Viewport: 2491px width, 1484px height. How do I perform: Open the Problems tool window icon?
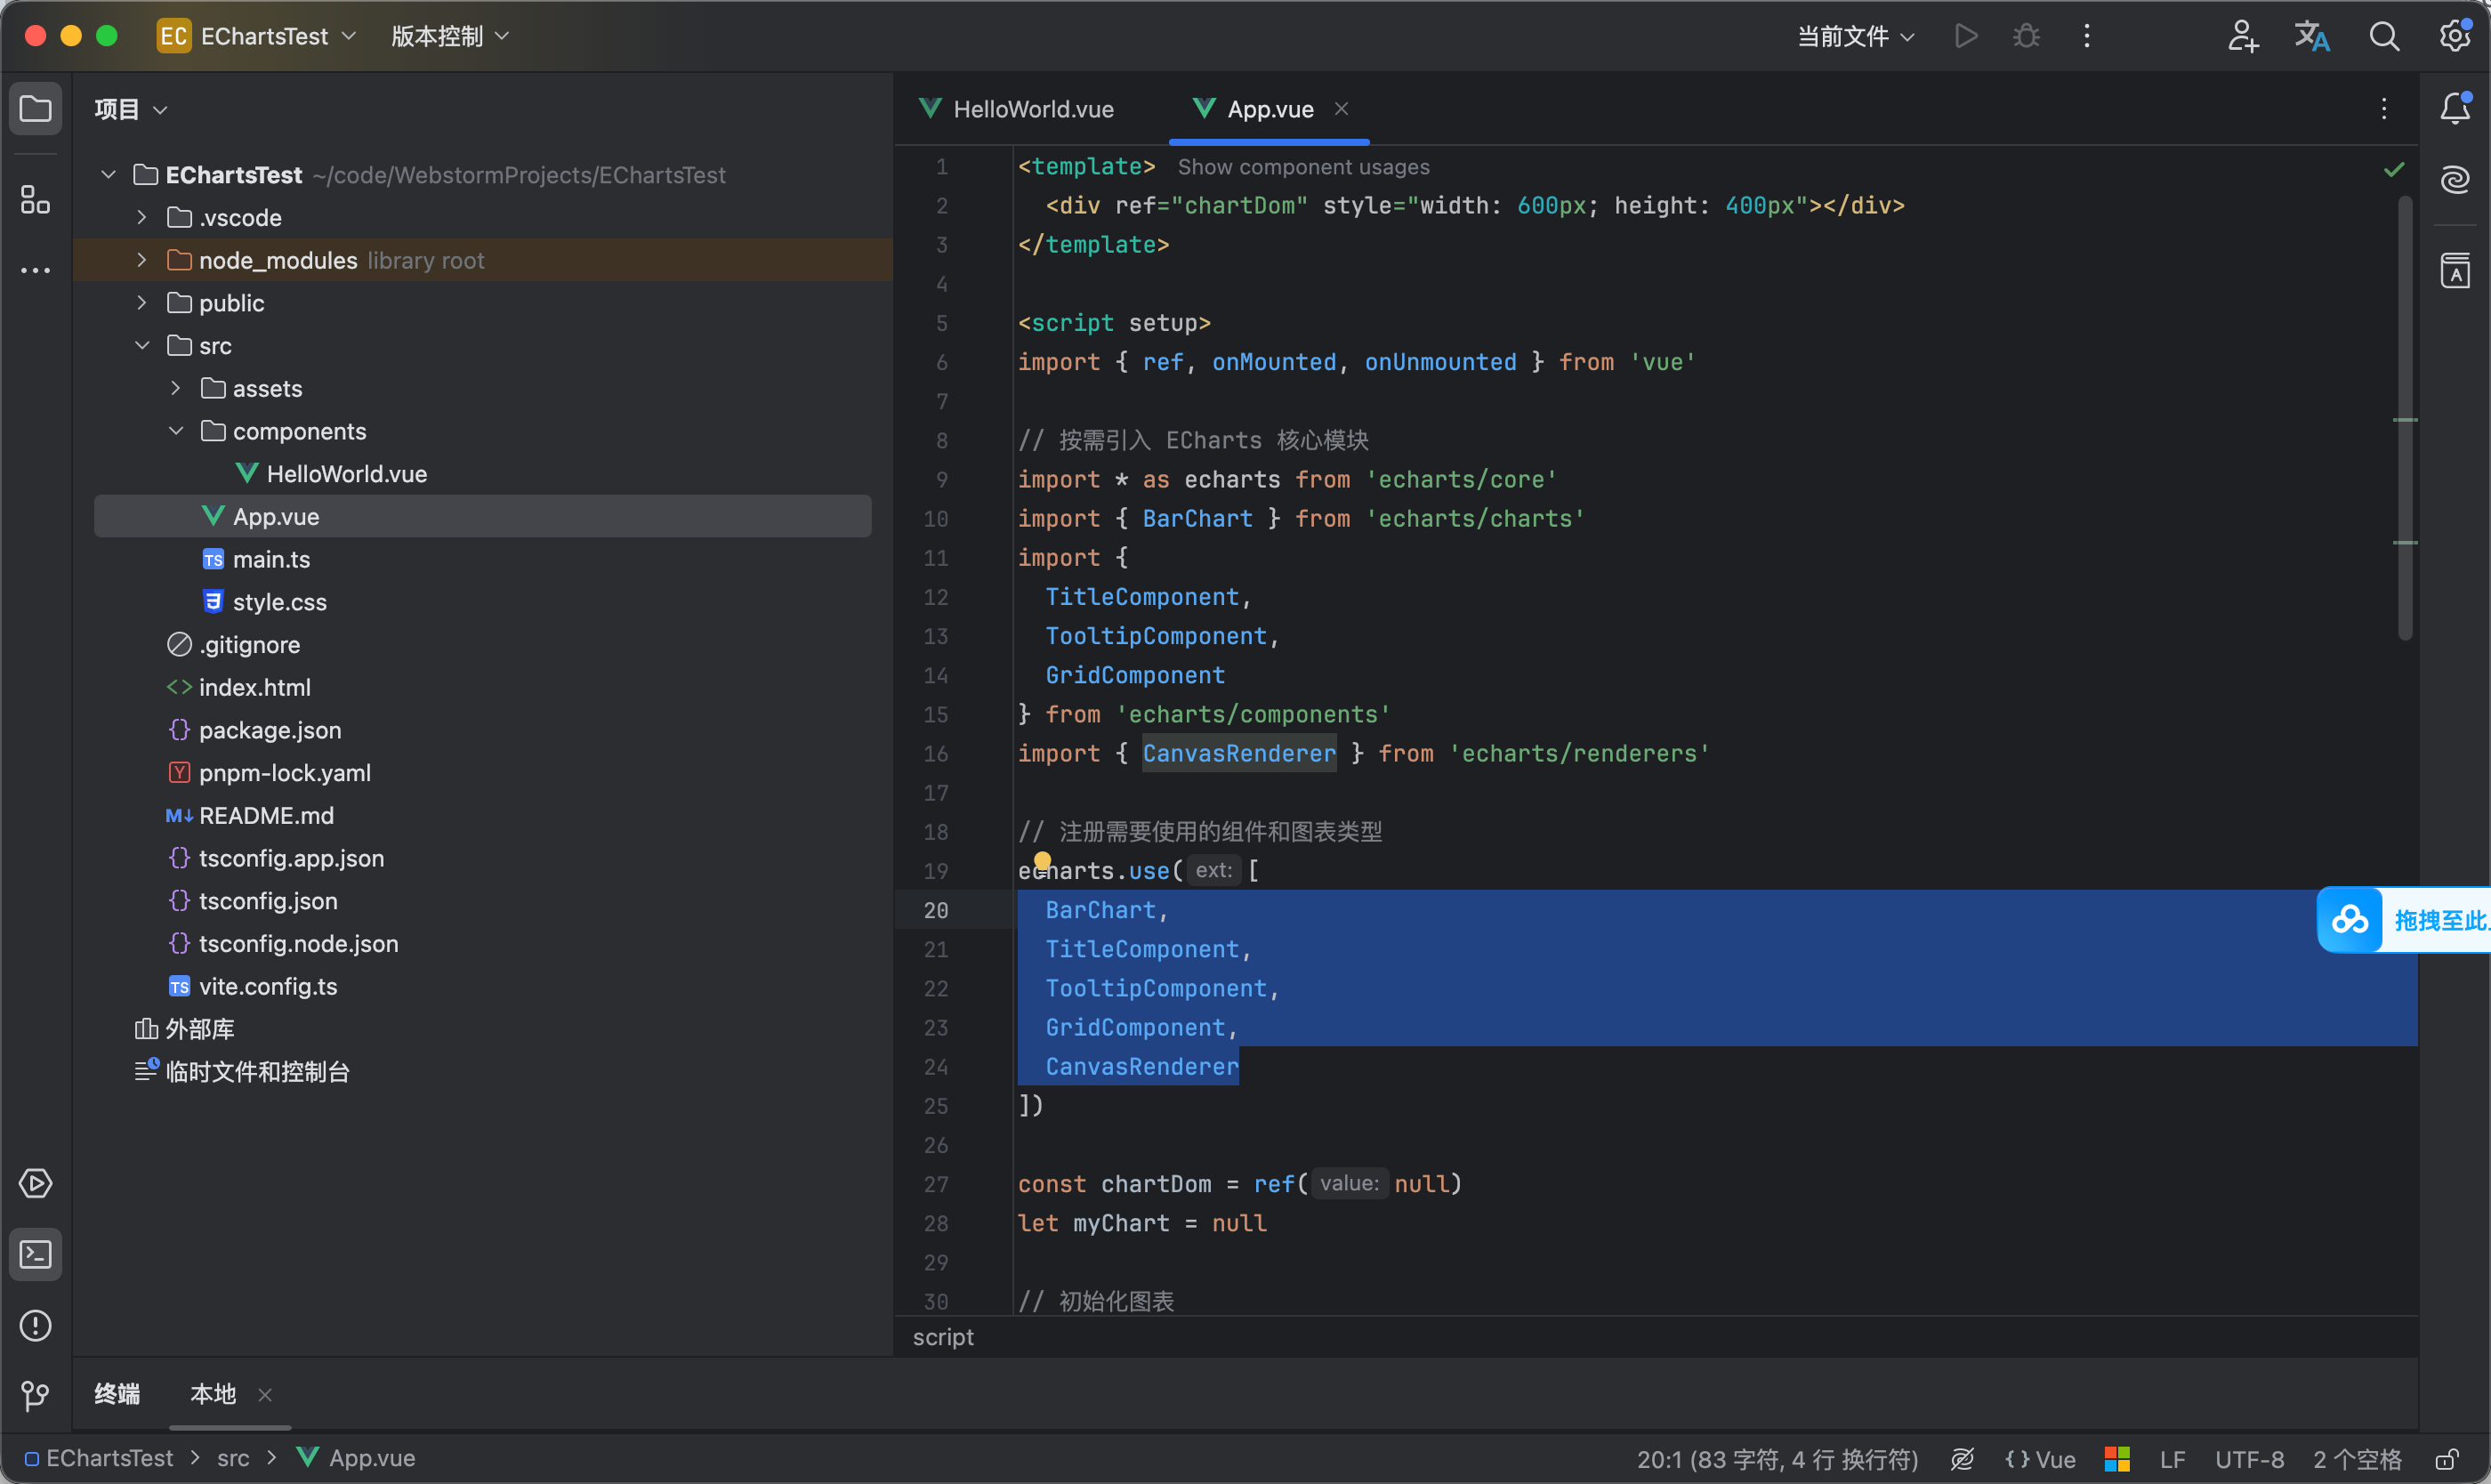tap(35, 1325)
